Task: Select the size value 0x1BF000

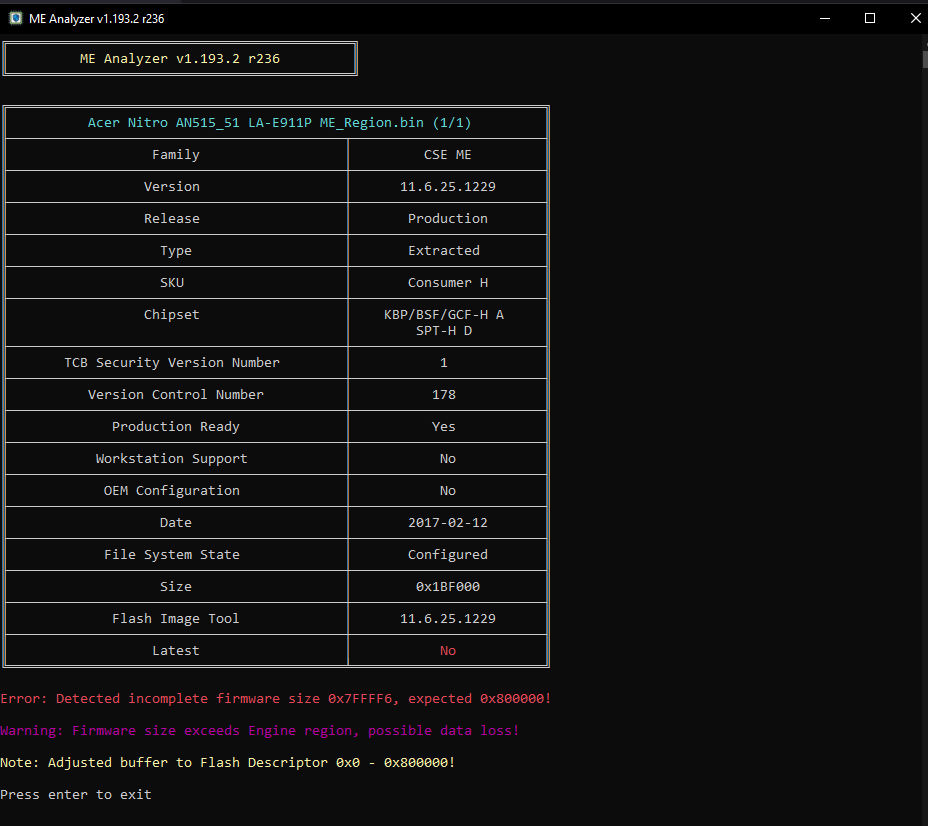Action: tap(447, 586)
